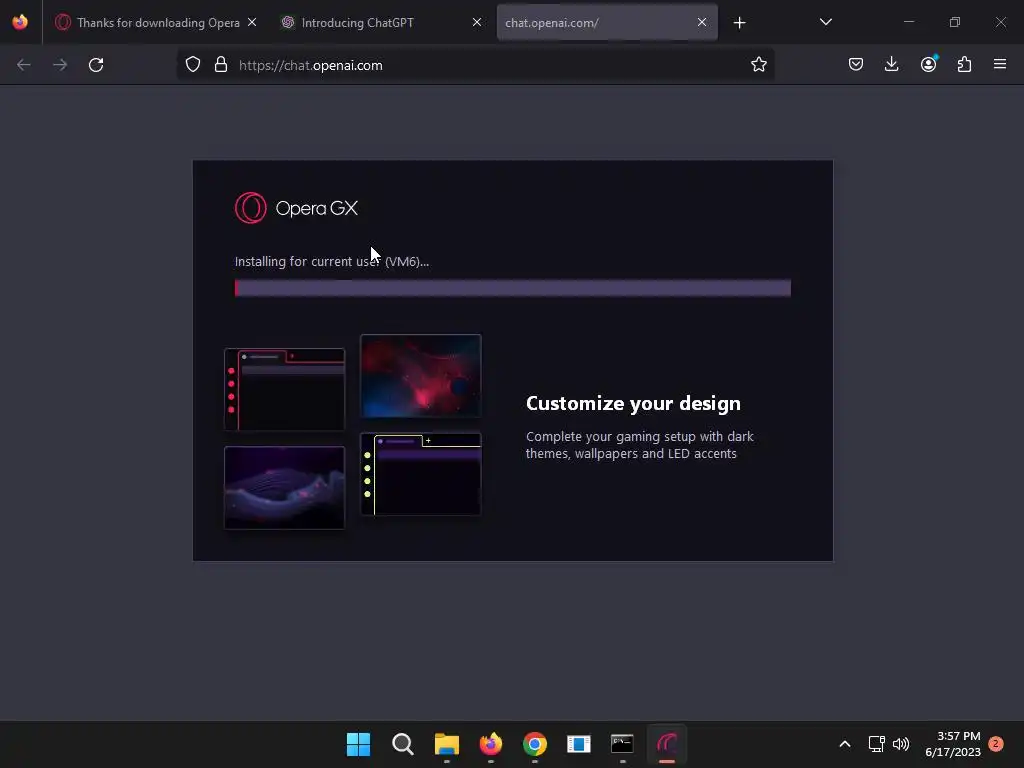Go forward to the next page

(60, 65)
